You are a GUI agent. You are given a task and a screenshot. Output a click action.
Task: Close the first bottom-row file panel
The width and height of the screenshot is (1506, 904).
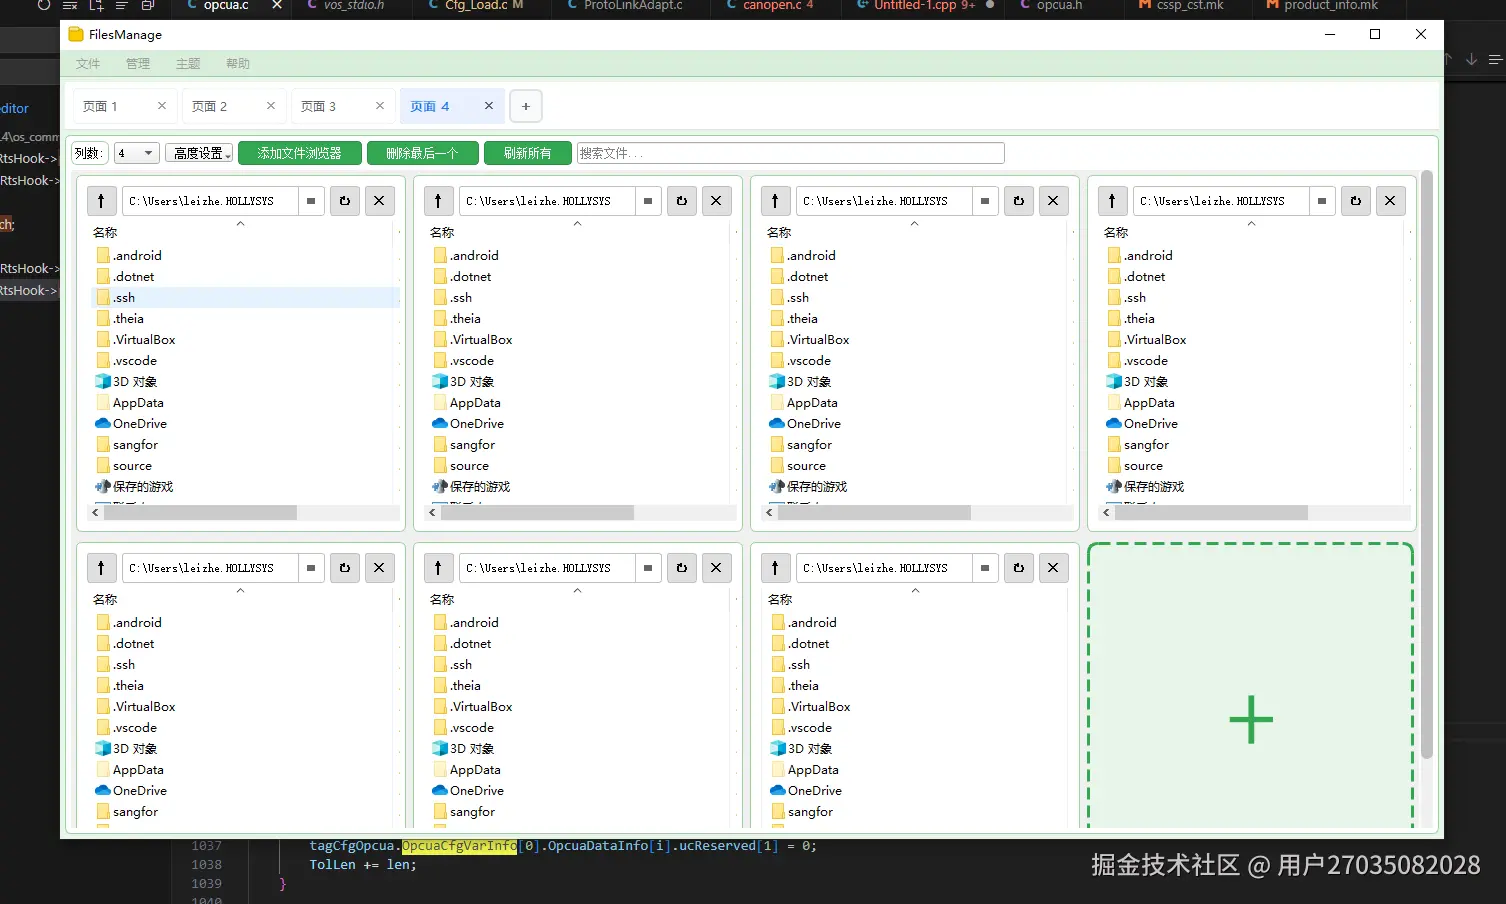click(379, 568)
